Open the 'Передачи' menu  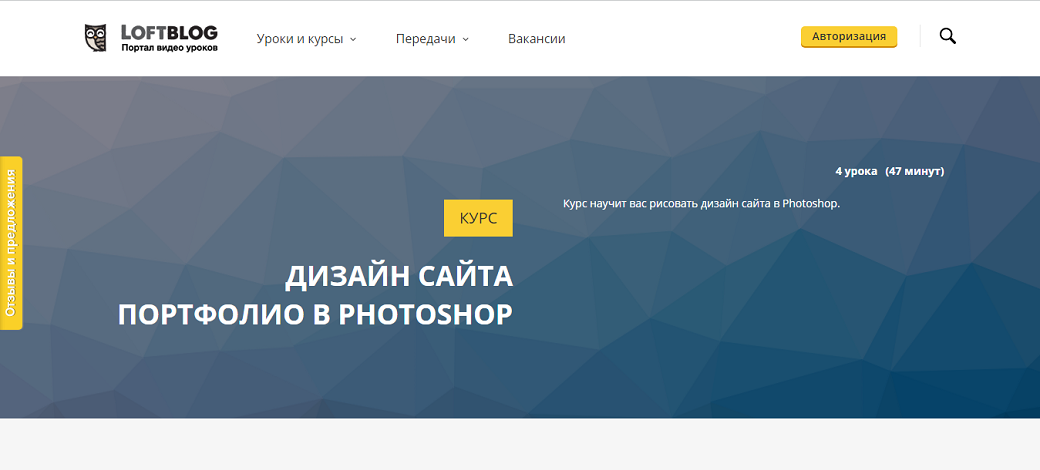[x=425, y=39]
